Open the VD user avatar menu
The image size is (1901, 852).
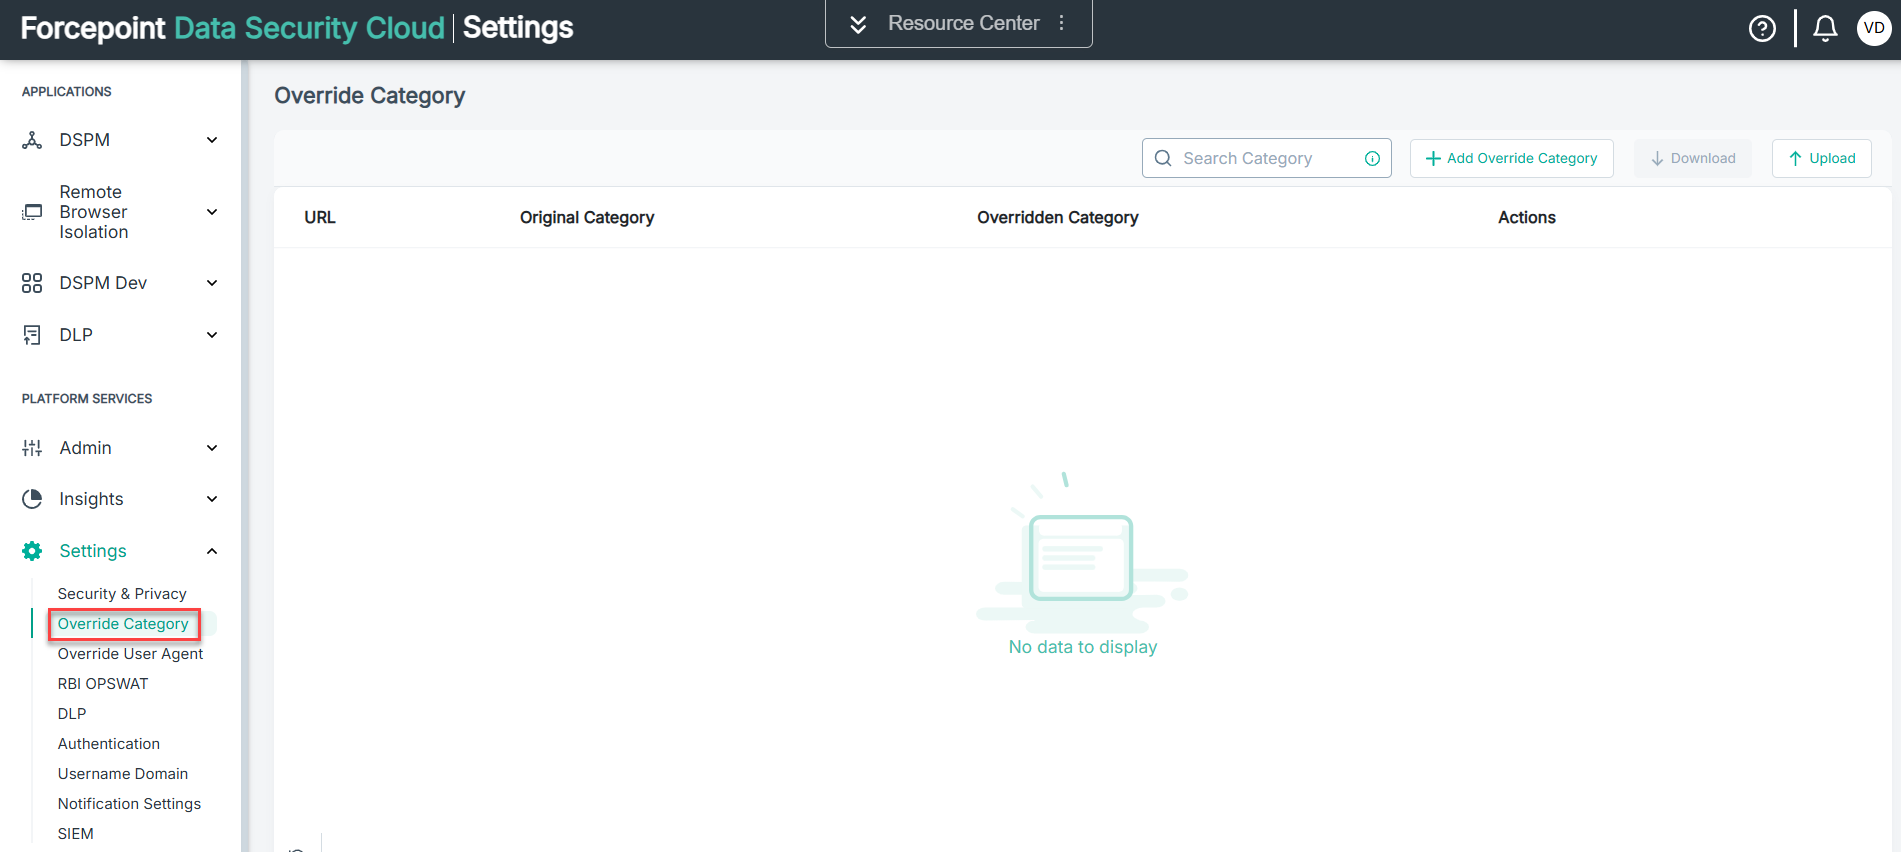point(1873,28)
